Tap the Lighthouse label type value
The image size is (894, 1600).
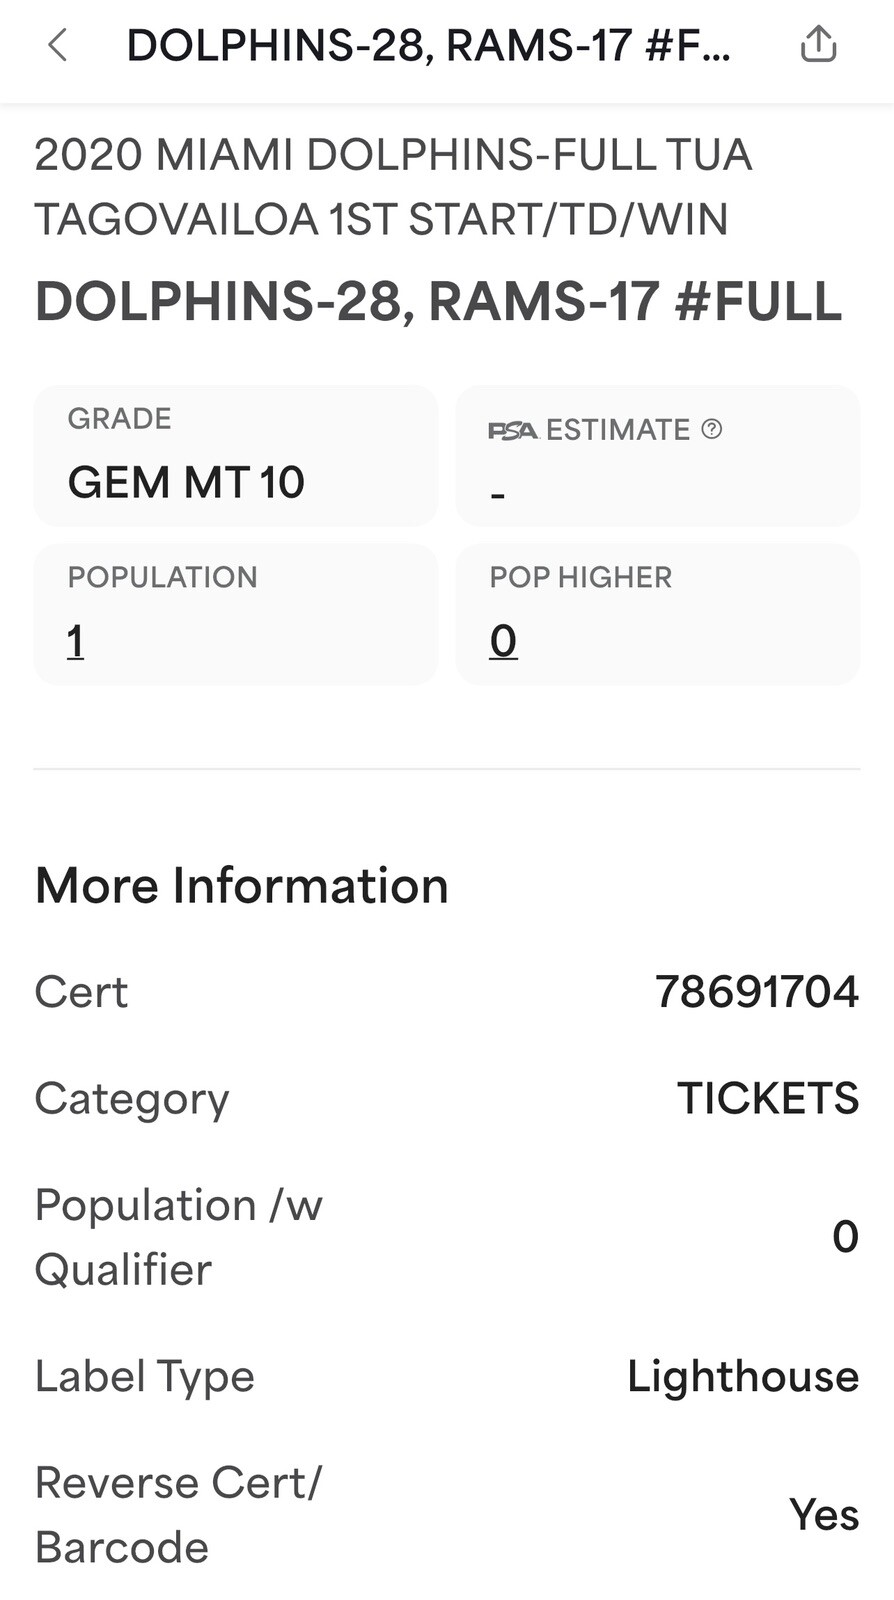(x=743, y=1376)
